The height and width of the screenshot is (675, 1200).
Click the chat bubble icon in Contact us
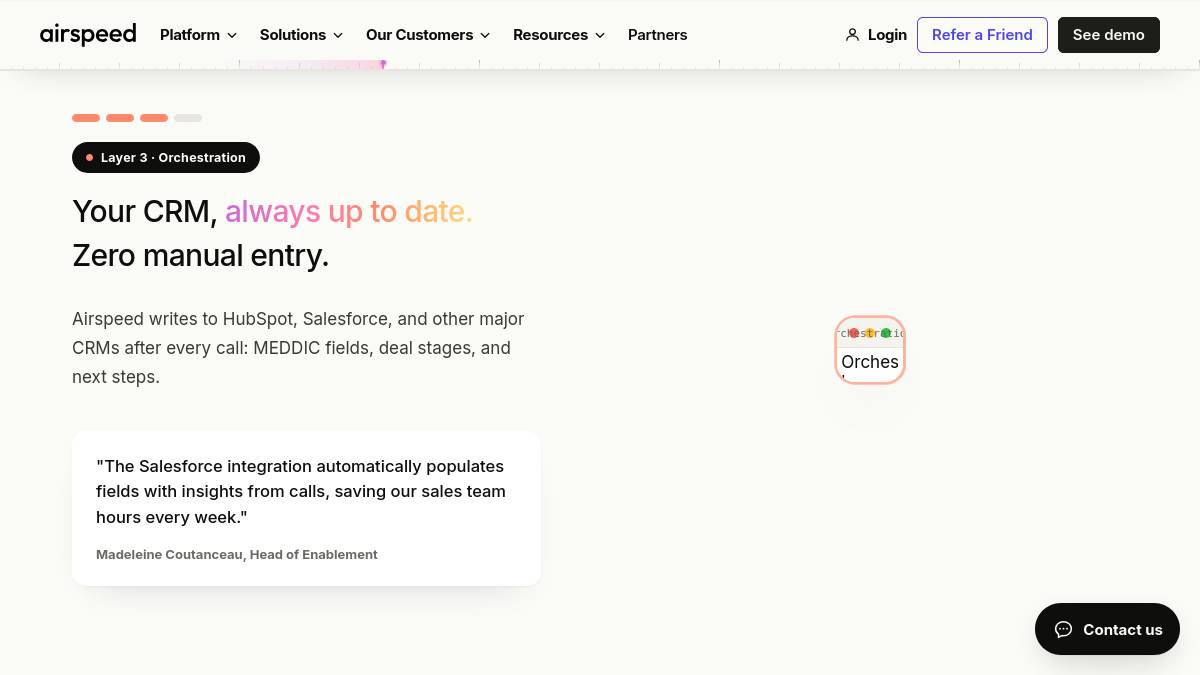[x=1064, y=629]
